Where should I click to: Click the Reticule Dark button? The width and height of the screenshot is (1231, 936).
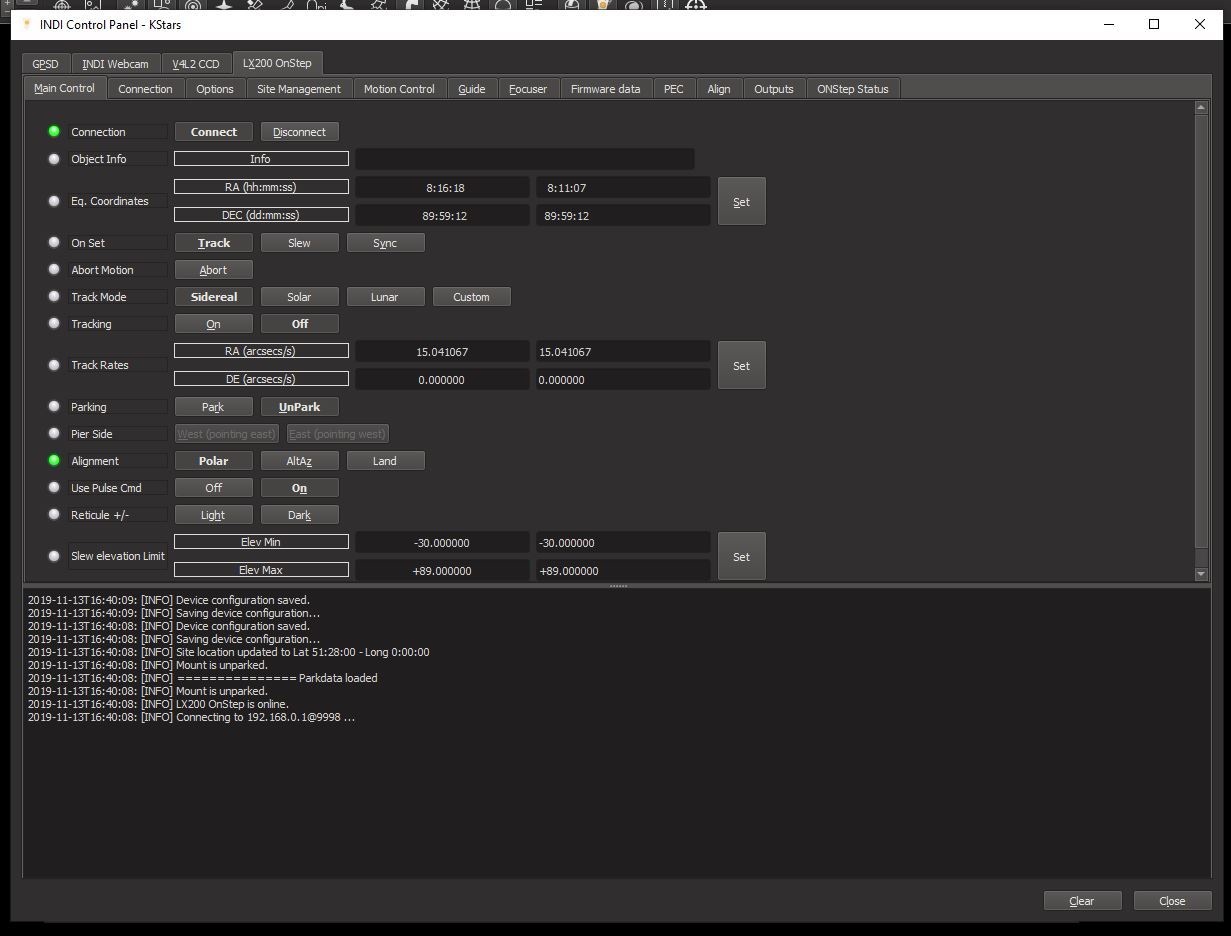(299, 515)
